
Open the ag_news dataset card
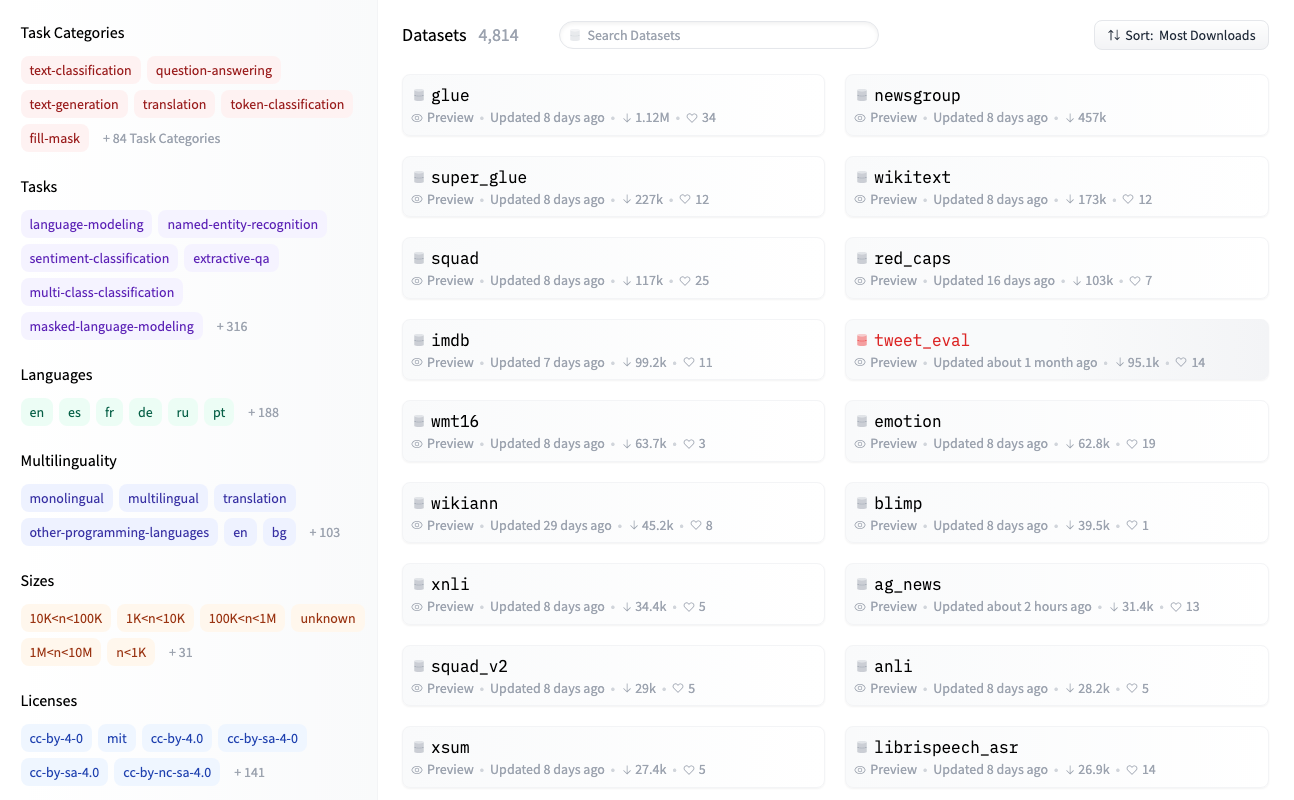tap(907, 585)
